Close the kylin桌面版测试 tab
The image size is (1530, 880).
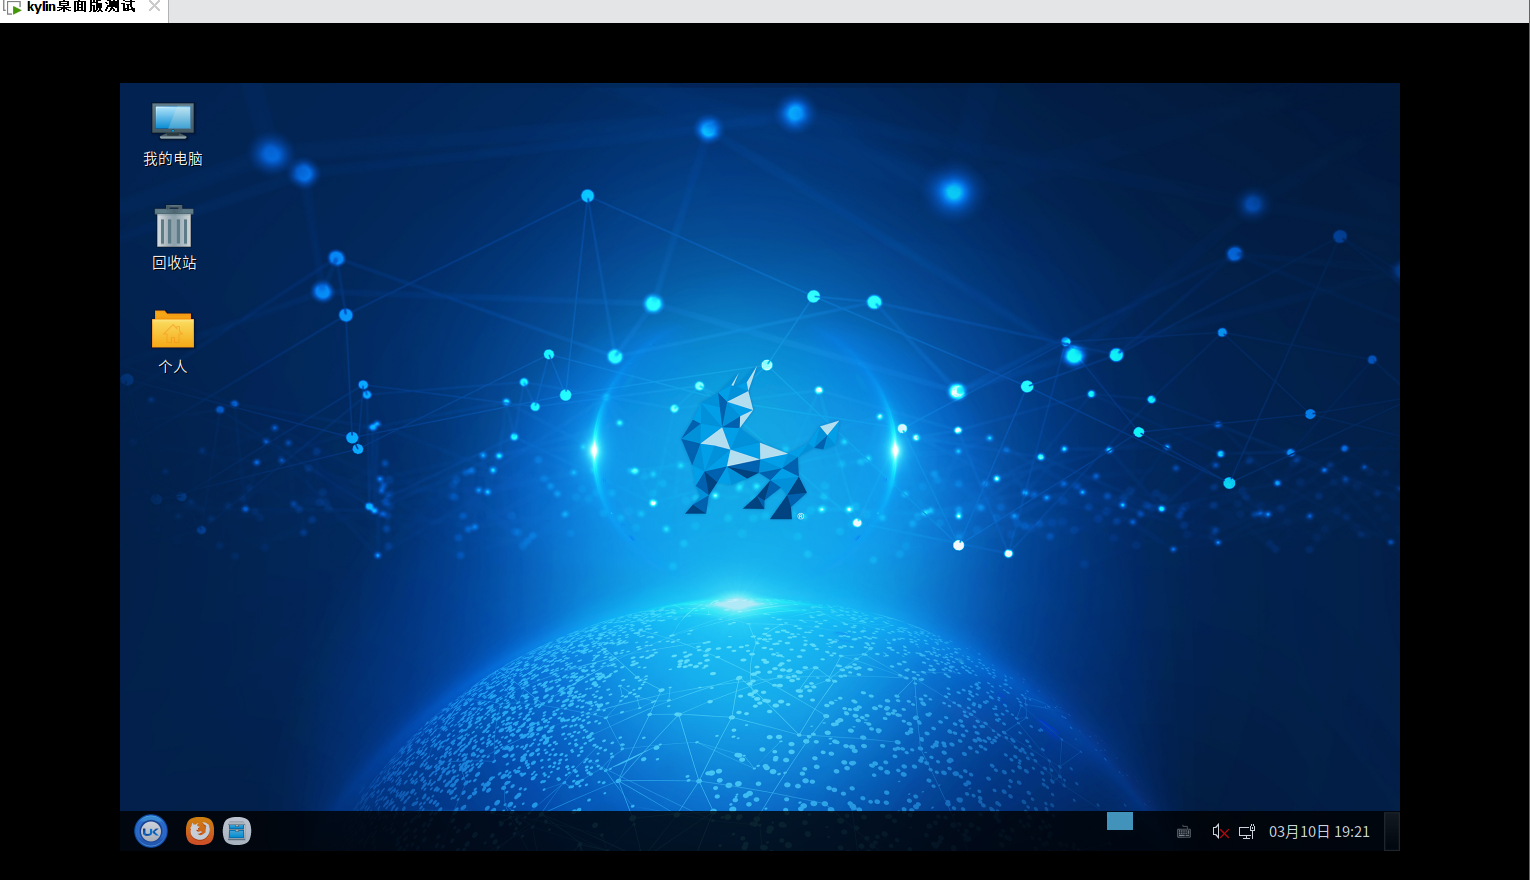tap(155, 6)
